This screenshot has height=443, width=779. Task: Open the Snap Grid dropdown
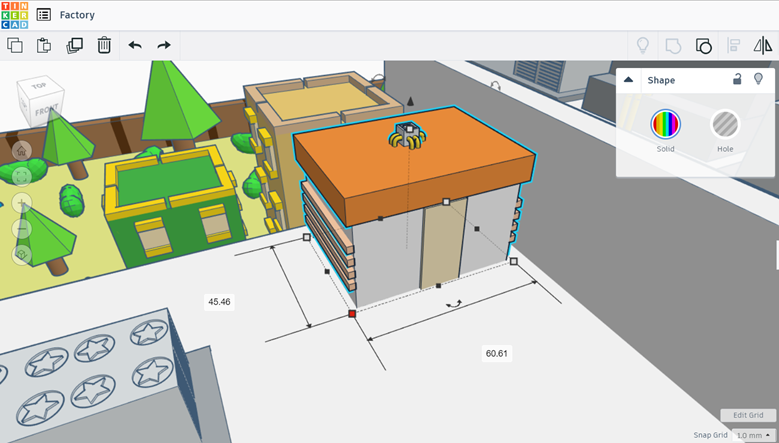[x=754, y=436]
